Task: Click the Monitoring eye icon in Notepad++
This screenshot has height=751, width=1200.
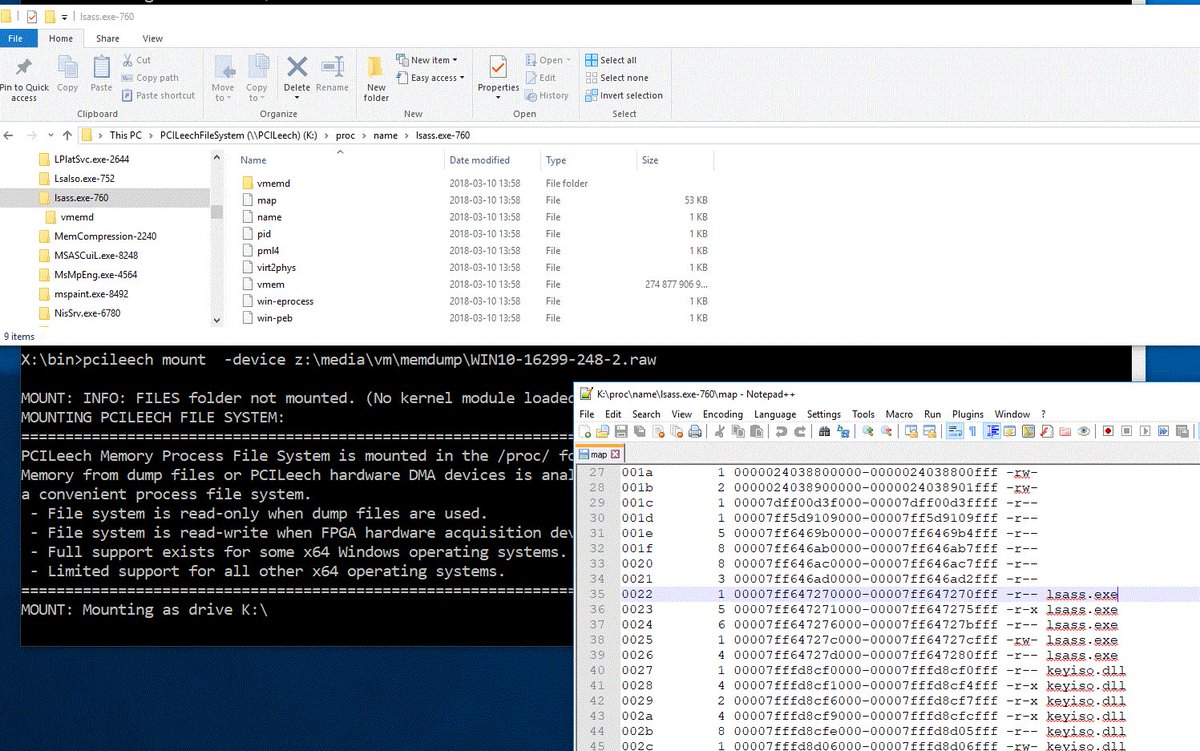Action: 1083,432
